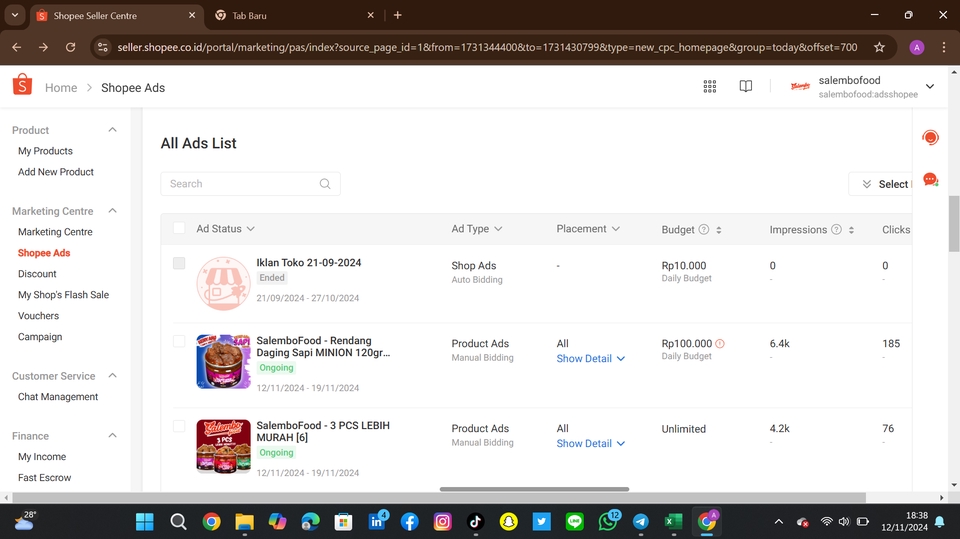The image size is (960, 539).
Task: Open Vouchers in sidebar
Action: click(39, 315)
